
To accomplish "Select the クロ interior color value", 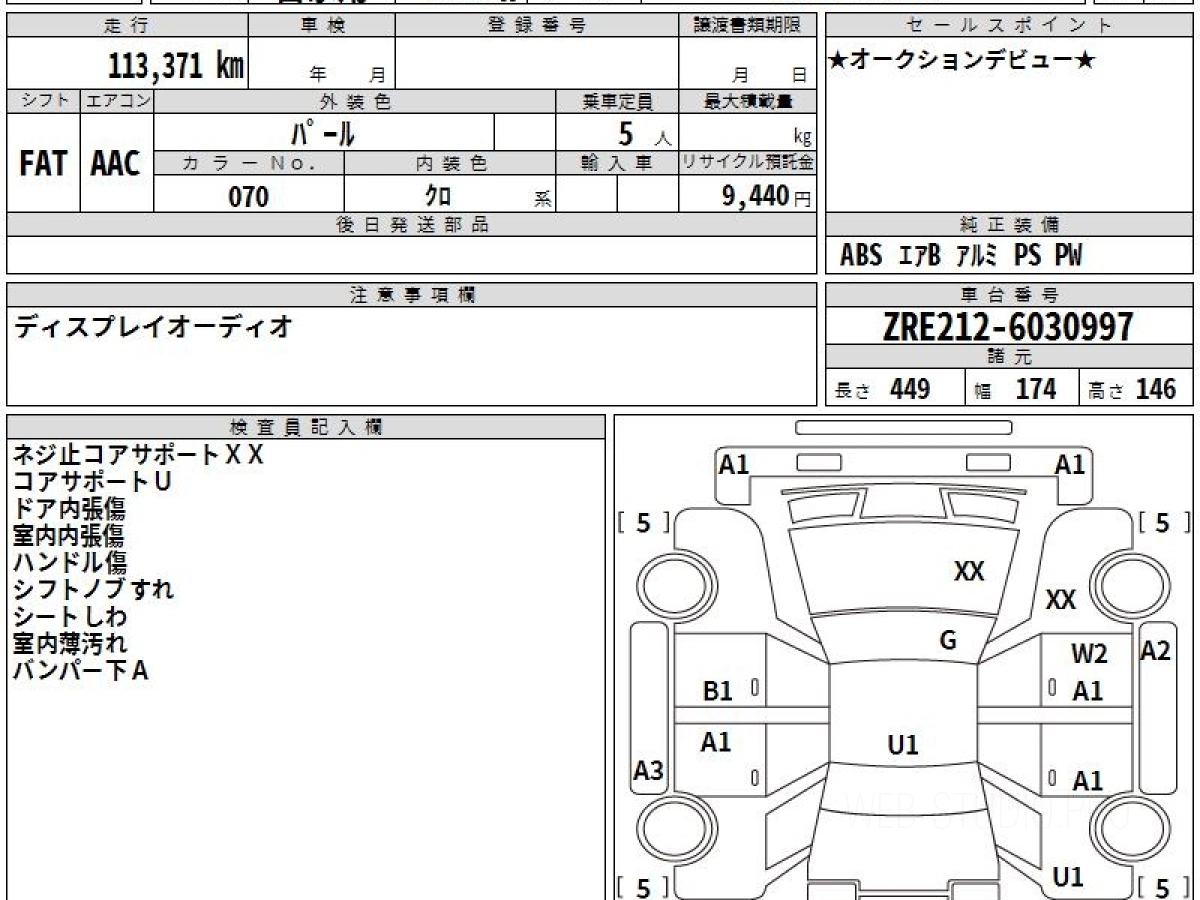I will pos(437,197).
